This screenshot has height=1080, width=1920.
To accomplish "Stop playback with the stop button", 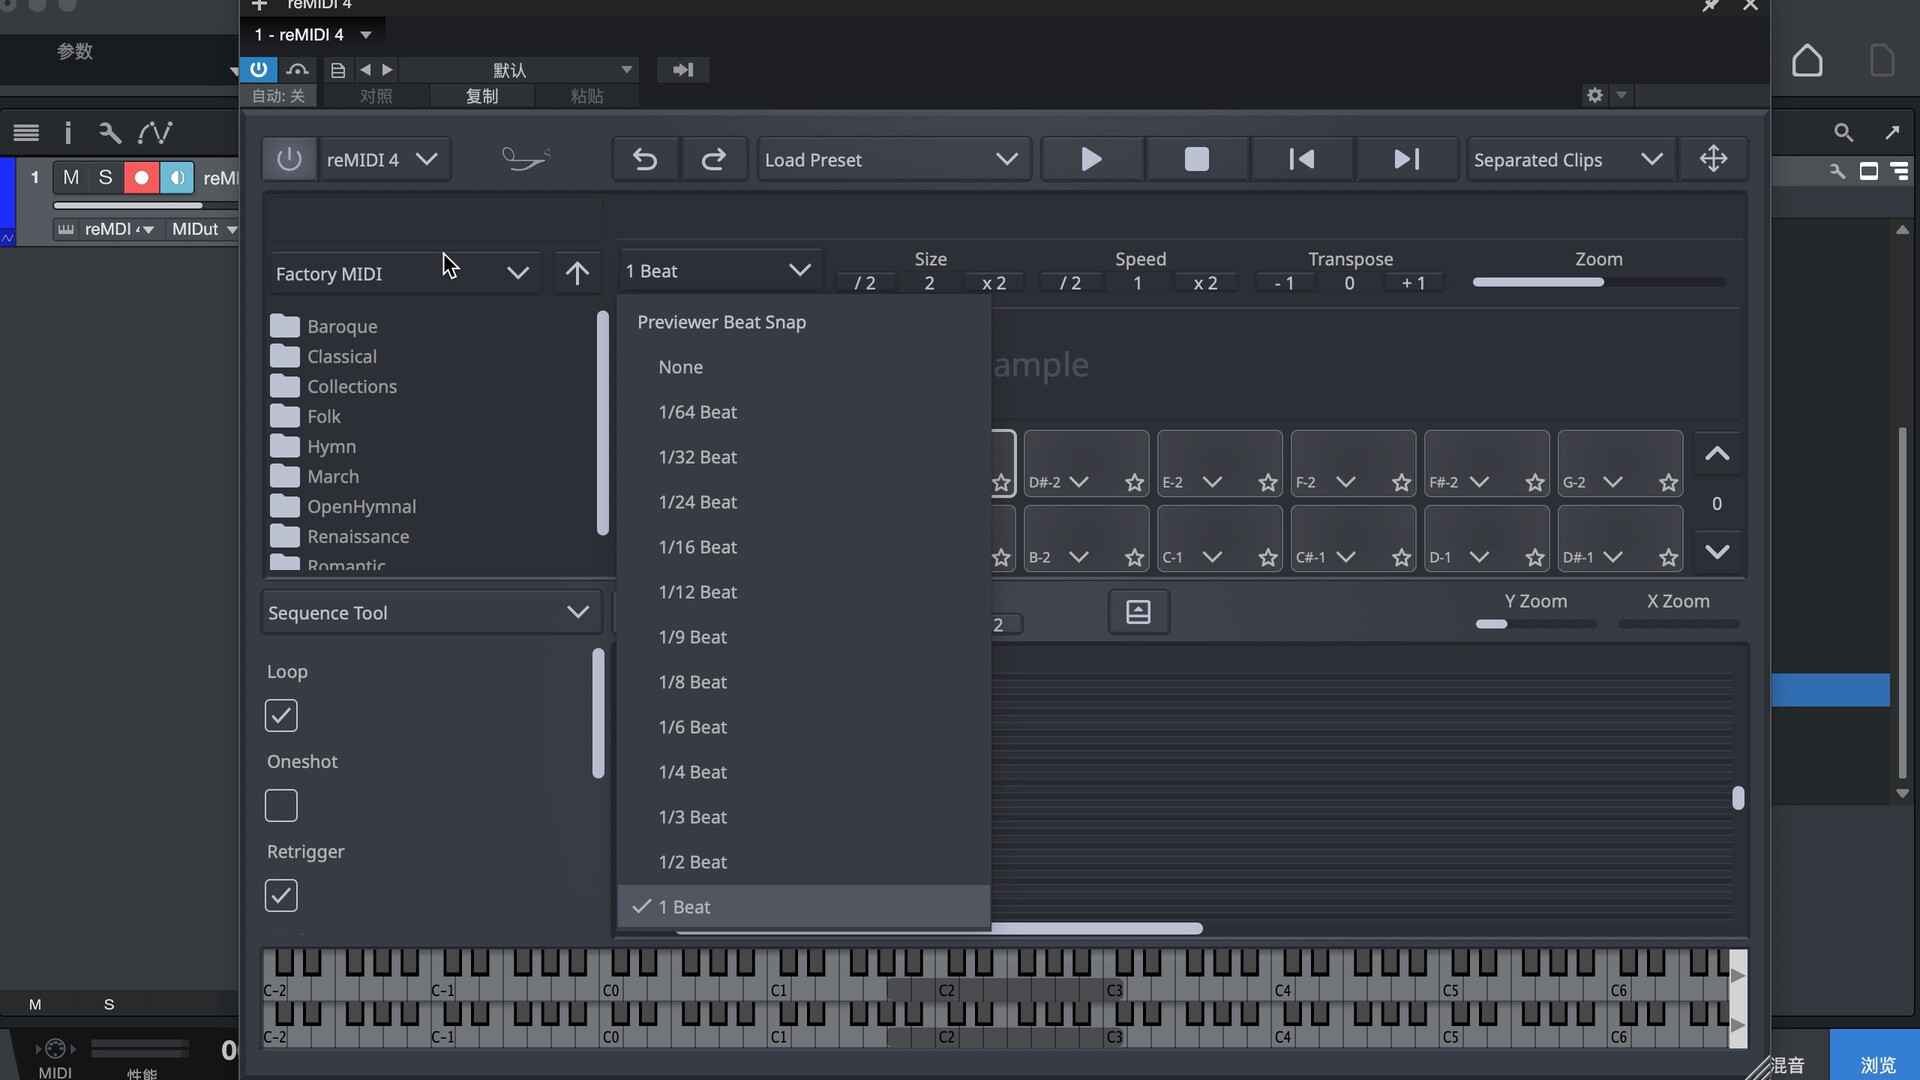I will [1196, 159].
